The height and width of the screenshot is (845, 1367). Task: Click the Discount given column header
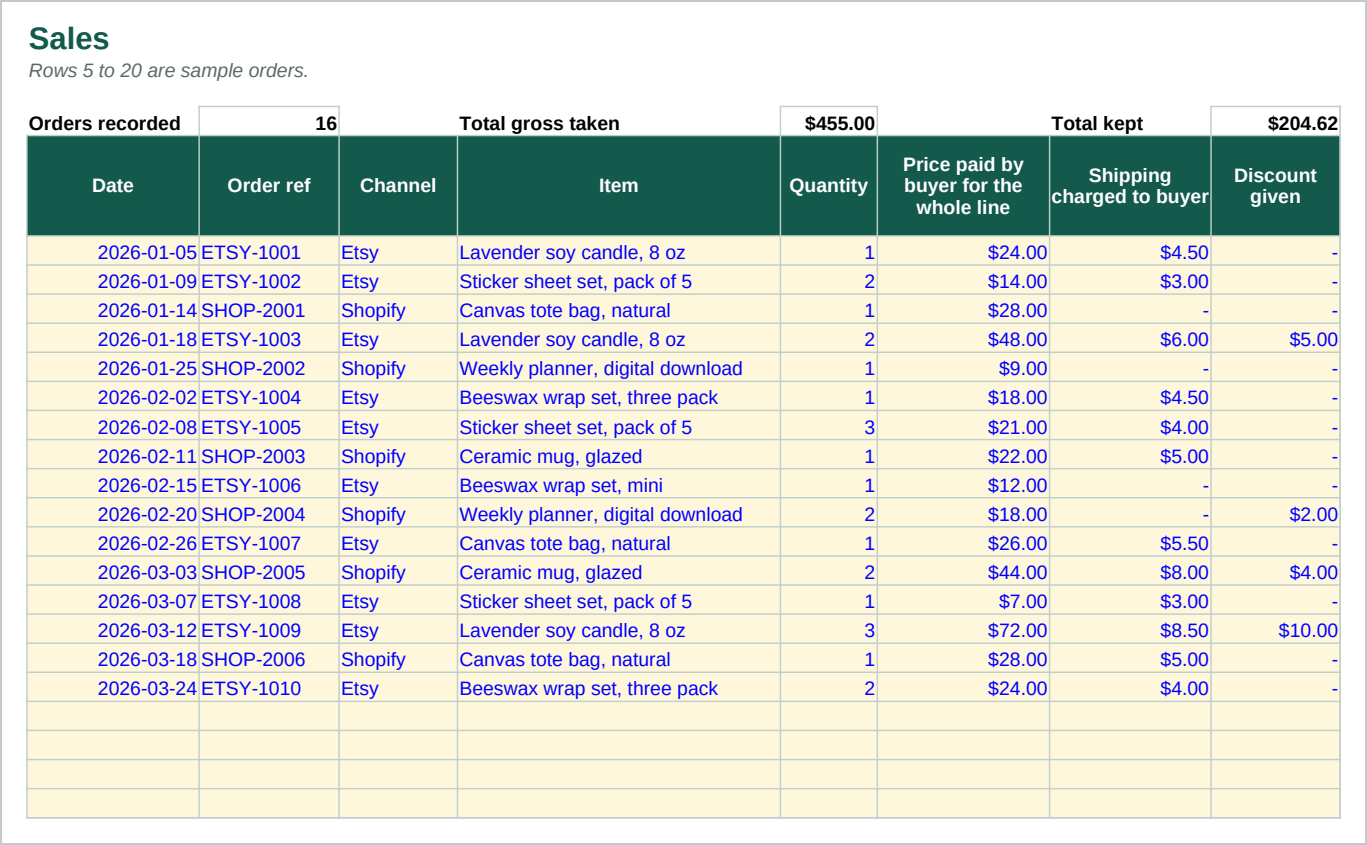pyautogui.click(x=1275, y=186)
